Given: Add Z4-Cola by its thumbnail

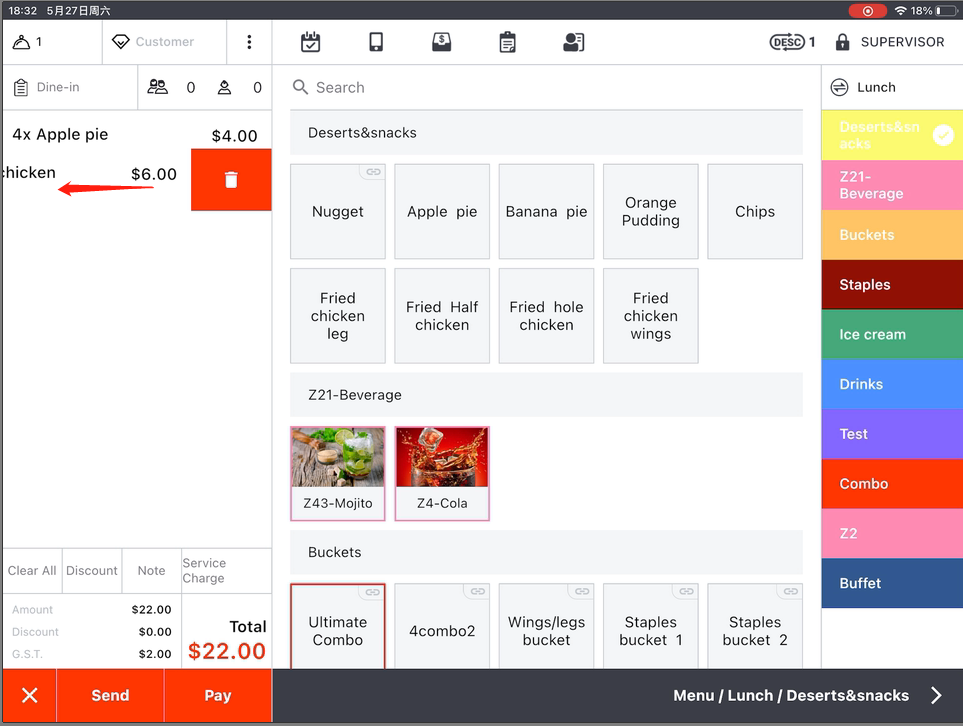Looking at the screenshot, I should tap(442, 459).
